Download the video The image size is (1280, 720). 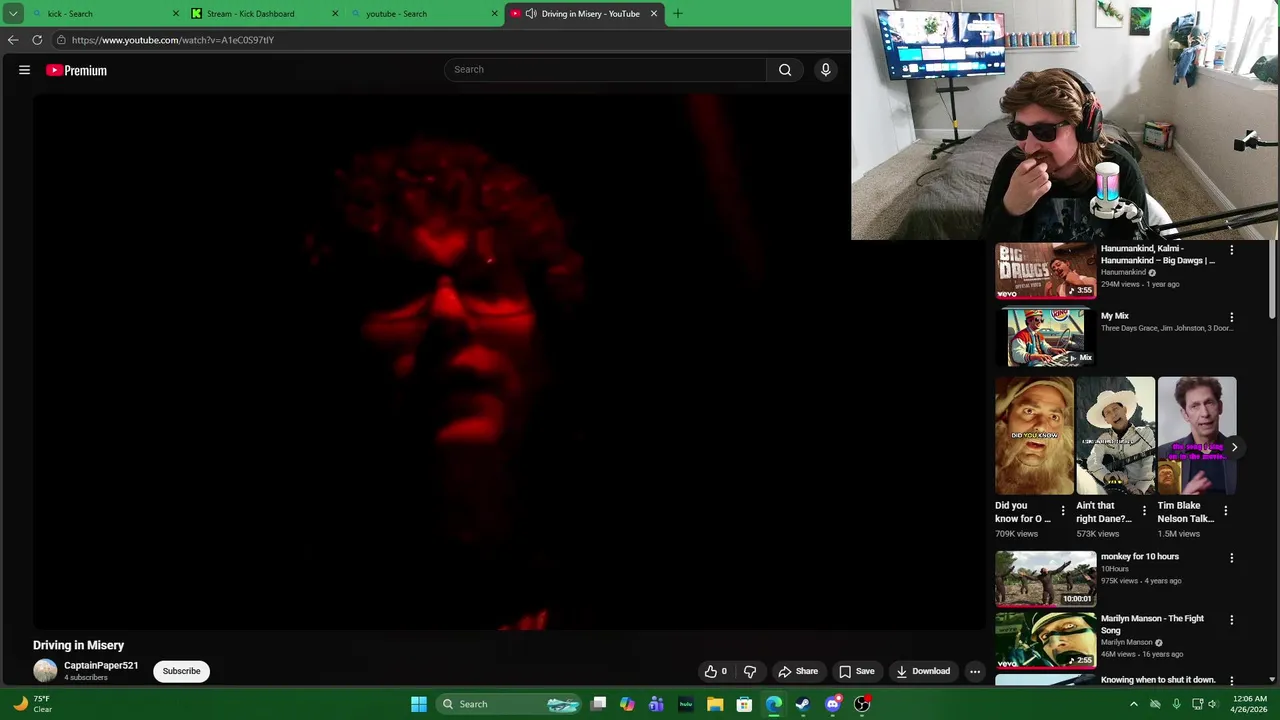(x=923, y=671)
